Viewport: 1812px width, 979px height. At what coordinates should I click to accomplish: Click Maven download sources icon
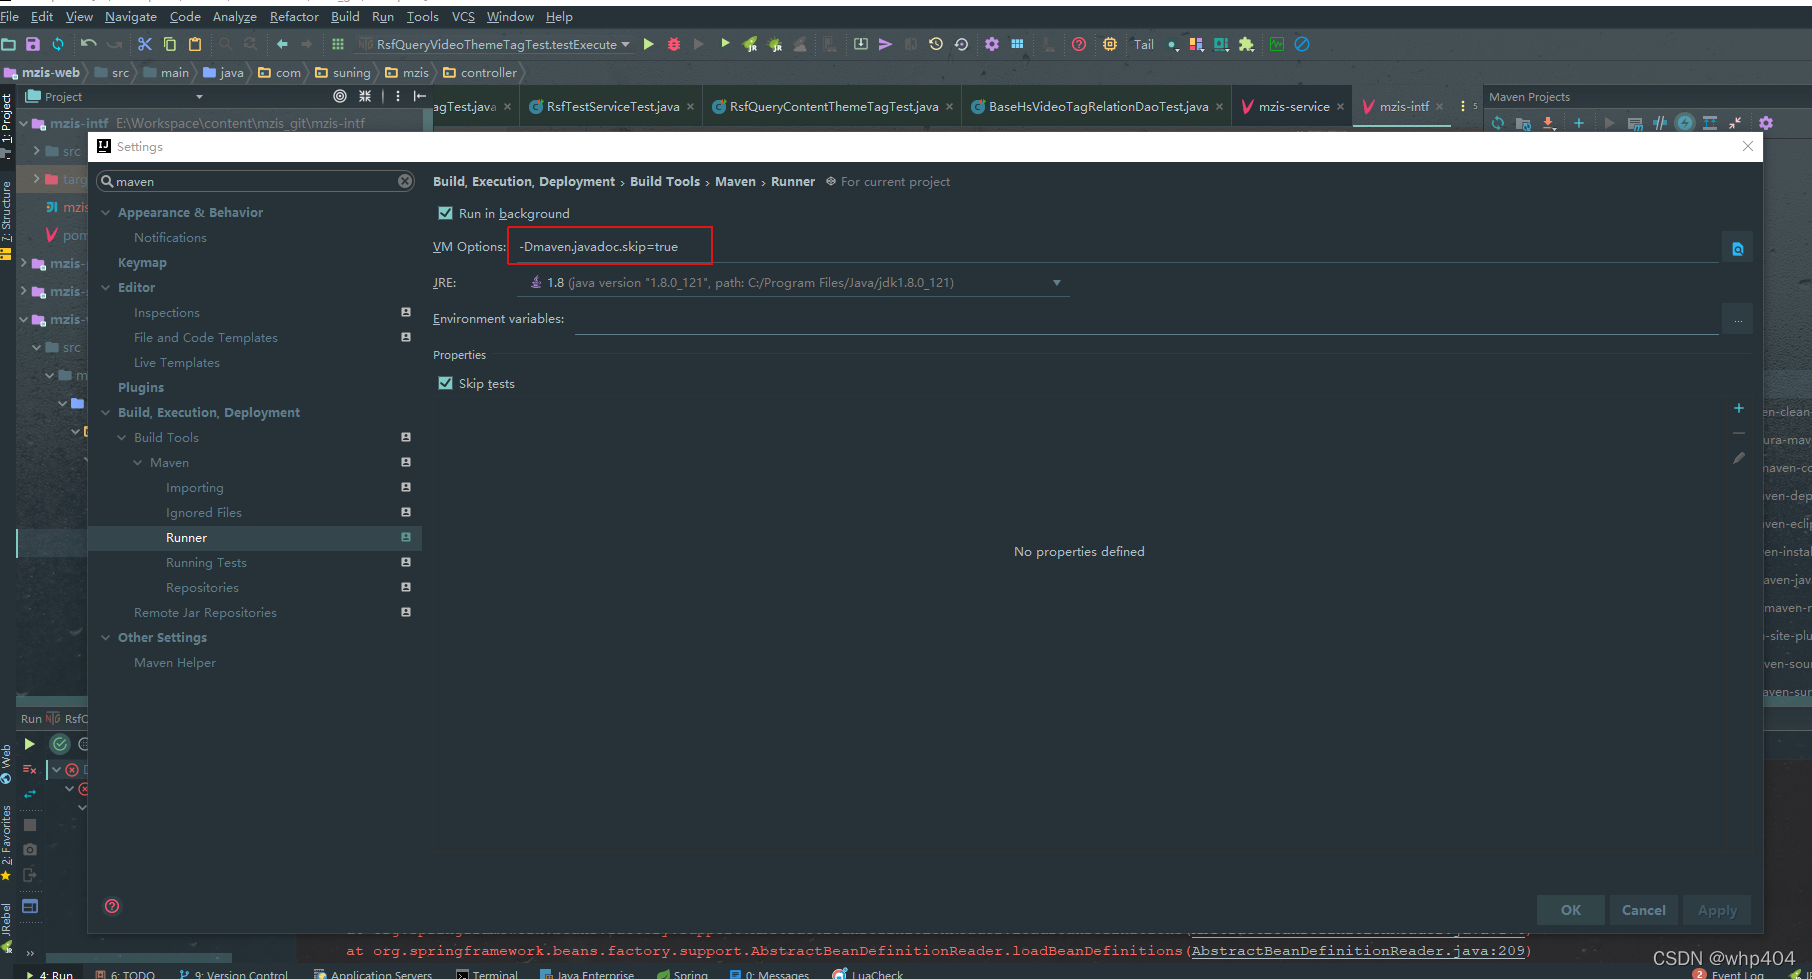pos(1549,123)
